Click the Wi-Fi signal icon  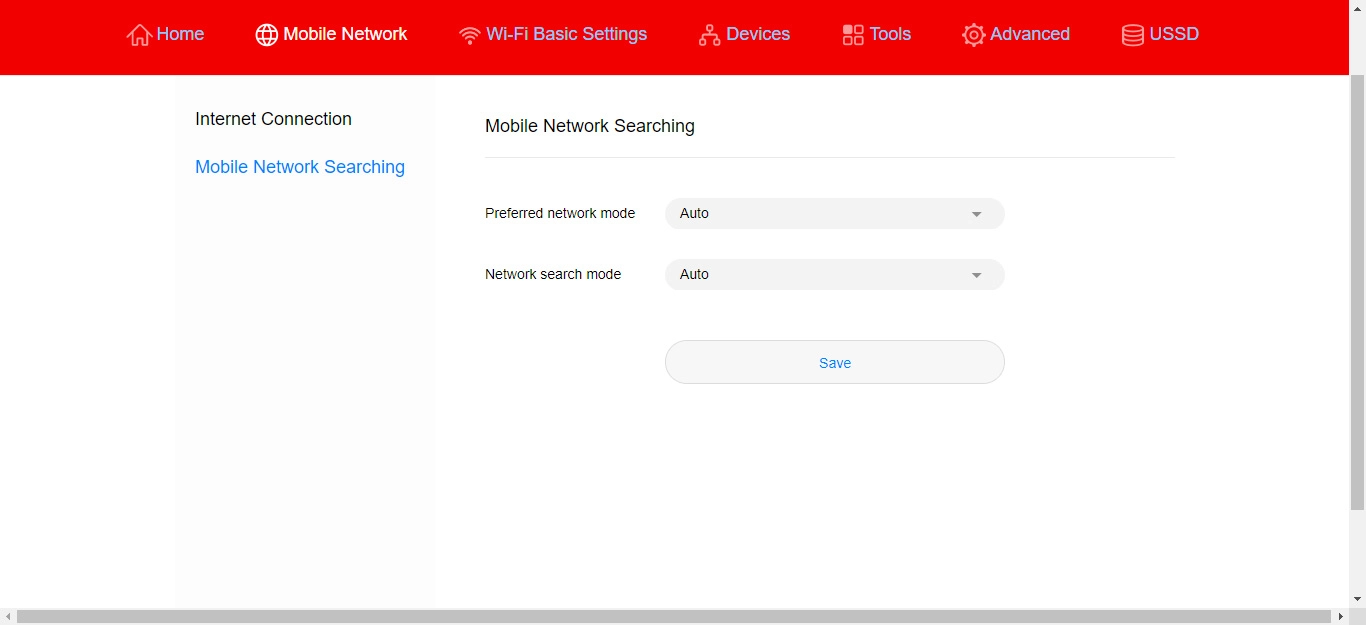pos(469,35)
